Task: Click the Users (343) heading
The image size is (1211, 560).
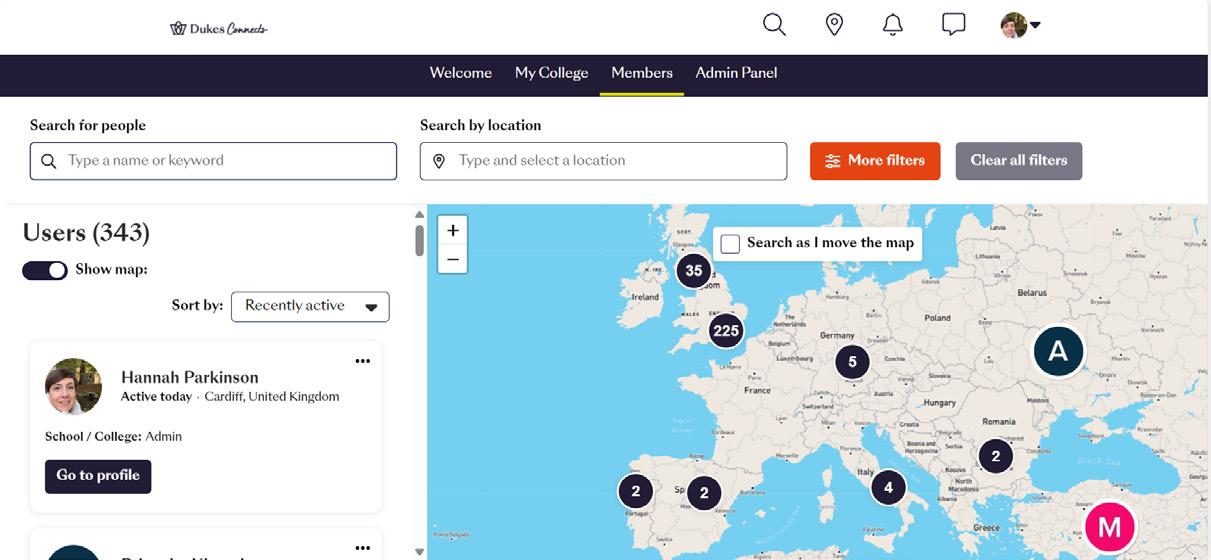Action: tap(86, 233)
